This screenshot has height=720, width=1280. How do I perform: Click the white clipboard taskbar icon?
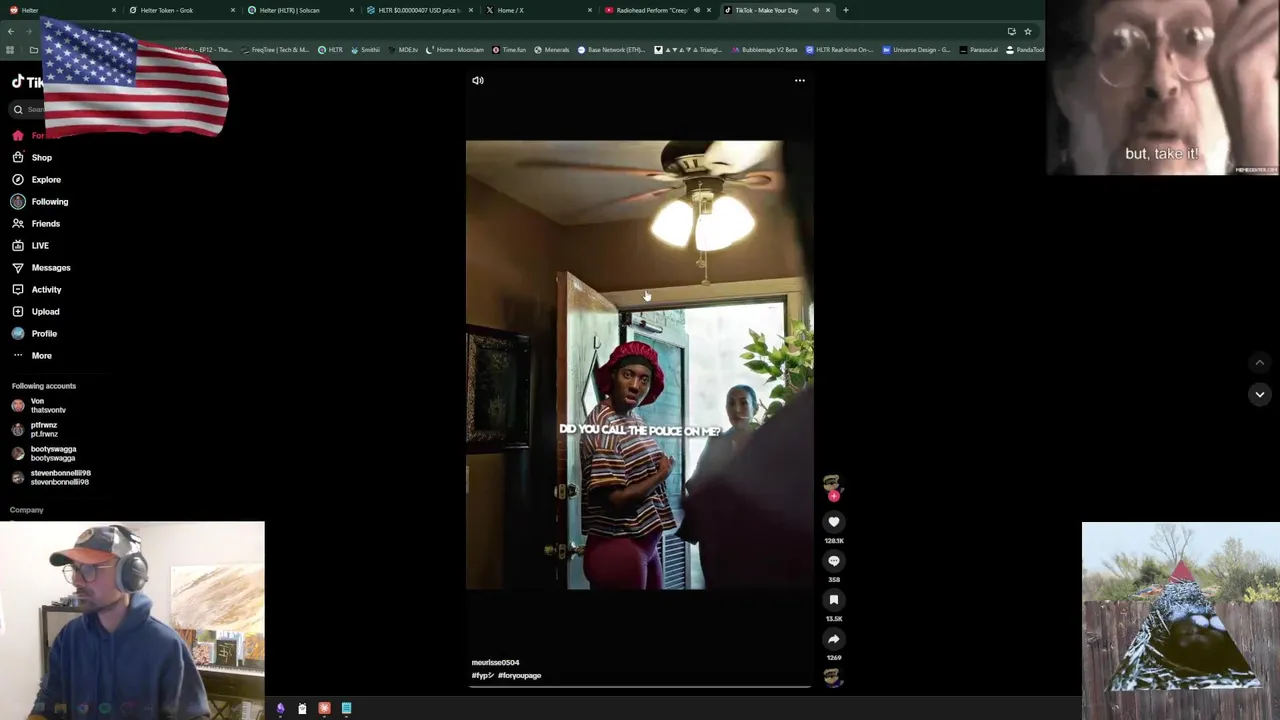click(x=302, y=708)
